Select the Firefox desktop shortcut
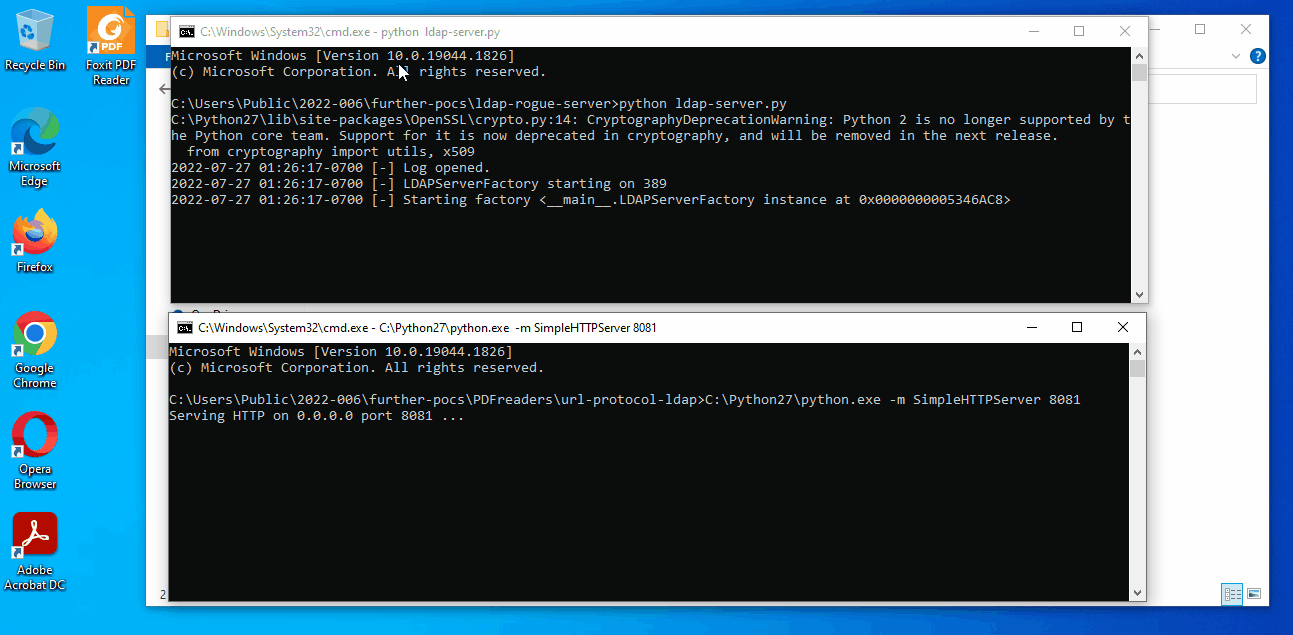 coord(35,241)
